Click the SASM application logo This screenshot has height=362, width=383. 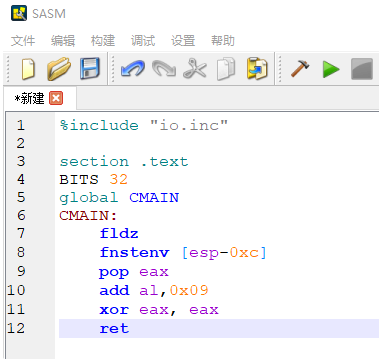pyautogui.click(x=19, y=13)
